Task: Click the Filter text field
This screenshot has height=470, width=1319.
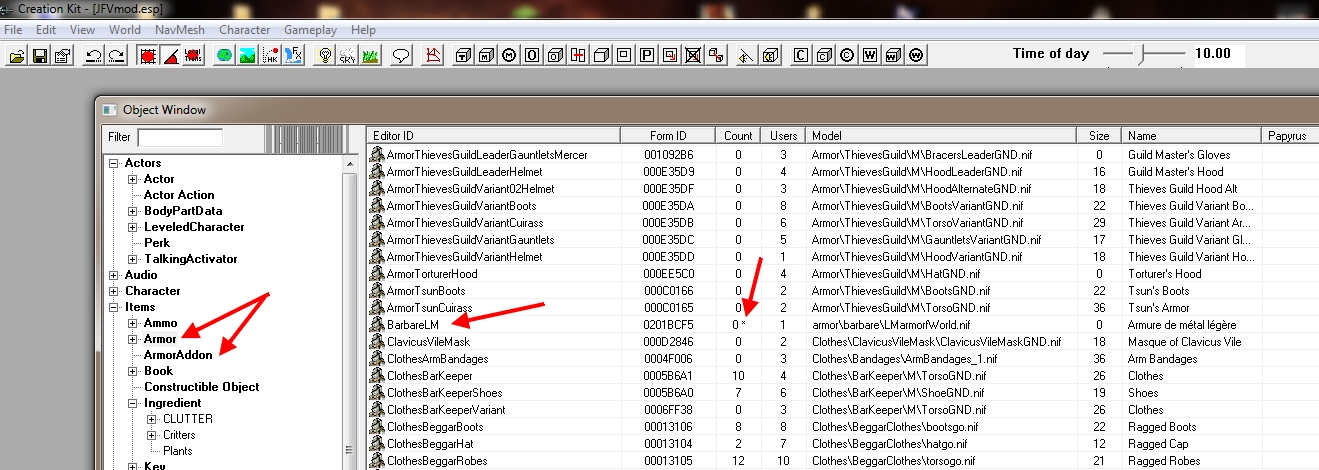Action: [180, 137]
